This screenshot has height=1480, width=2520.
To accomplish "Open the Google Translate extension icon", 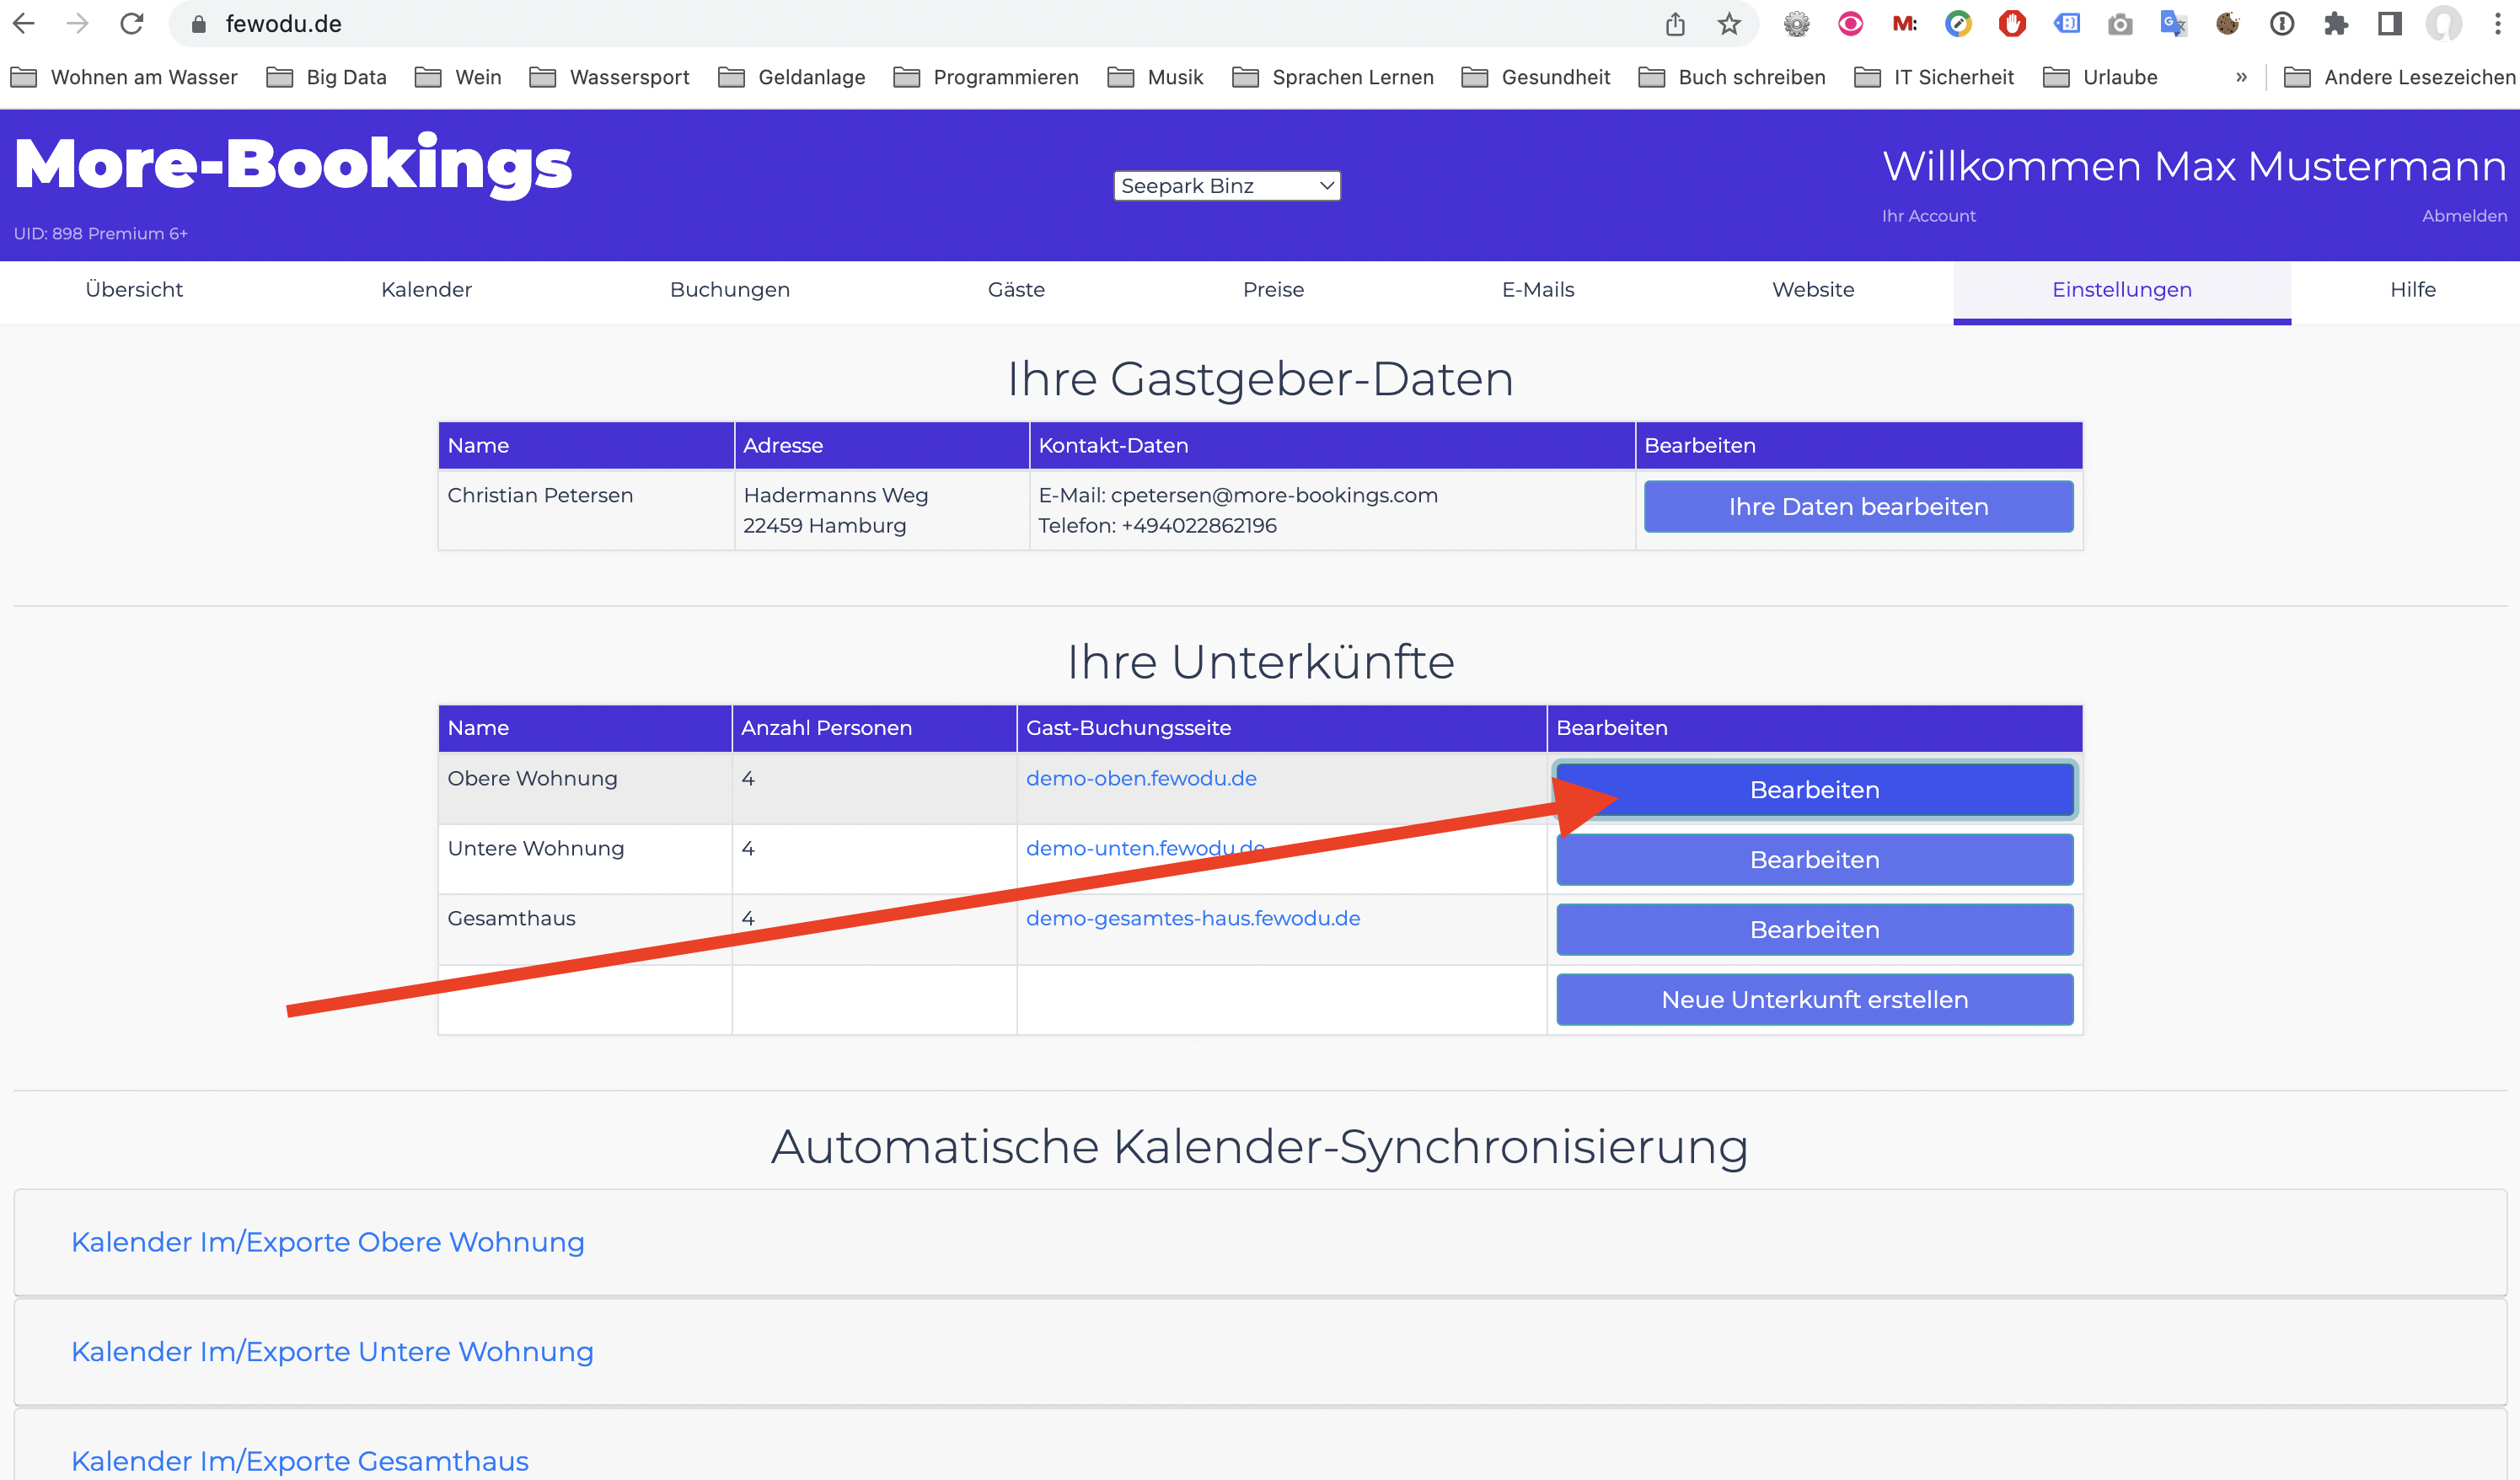I will tap(2173, 24).
